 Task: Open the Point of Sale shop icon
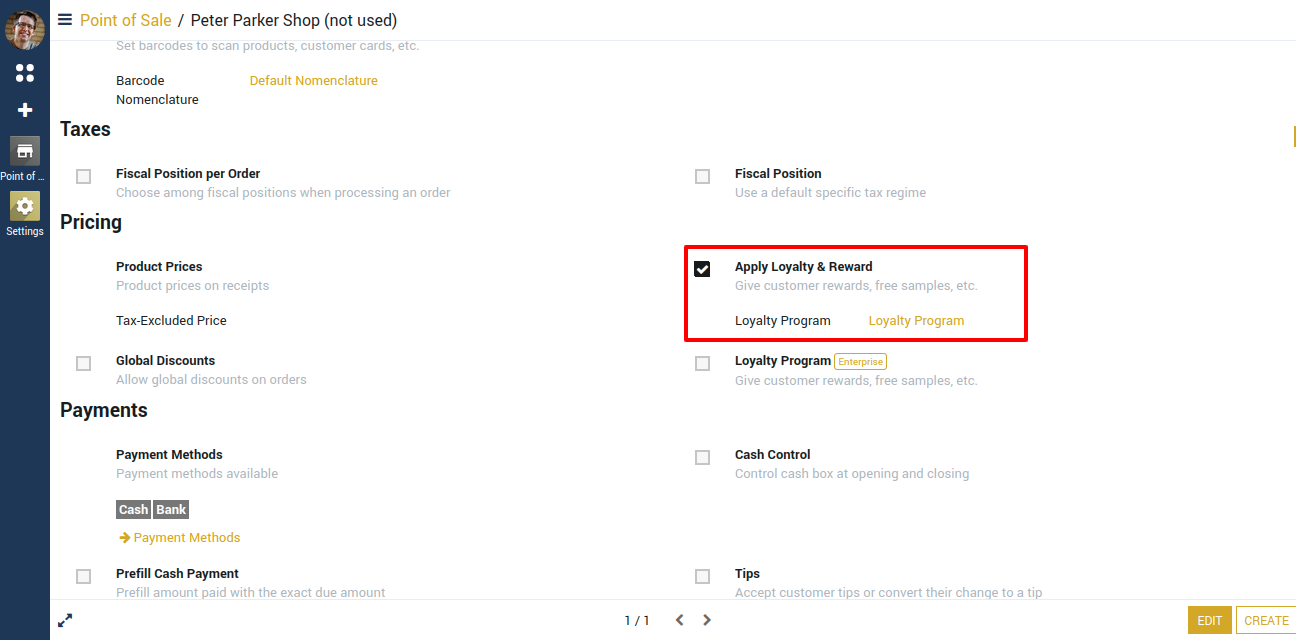[25, 152]
